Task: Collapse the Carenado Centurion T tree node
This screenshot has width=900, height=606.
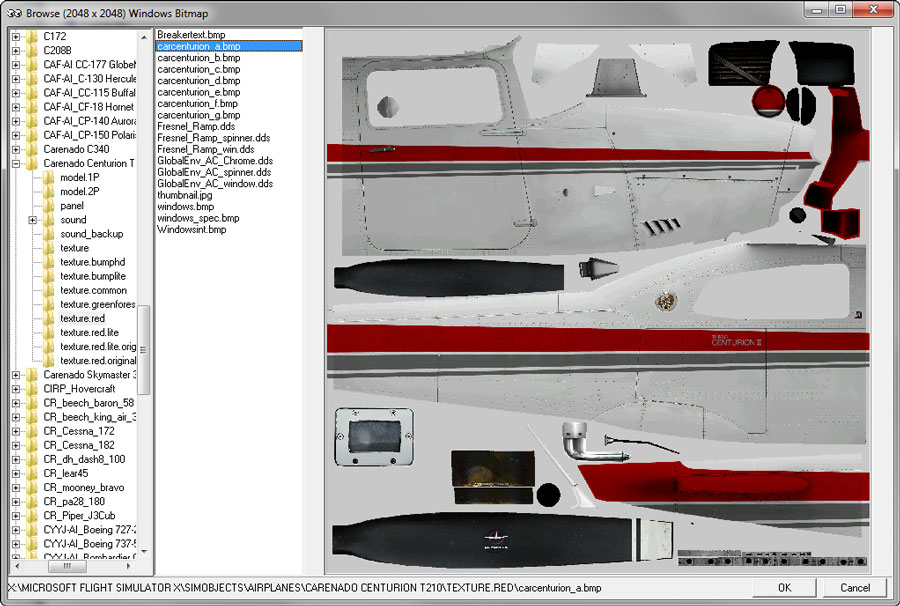Action: [x=16, y=163]
